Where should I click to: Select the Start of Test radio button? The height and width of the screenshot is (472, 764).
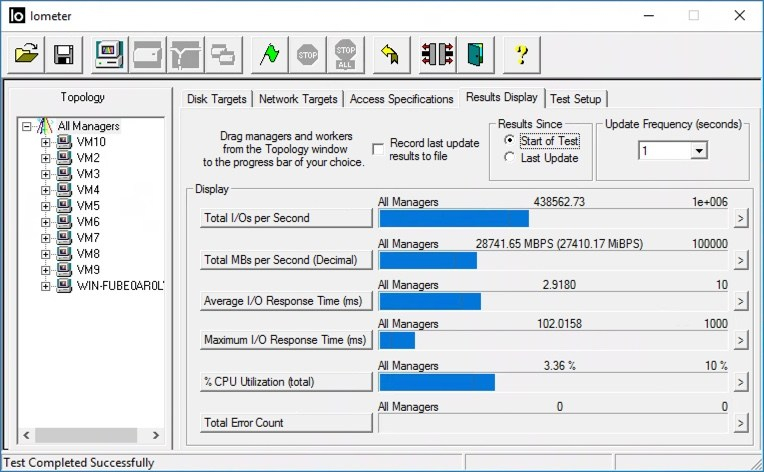coord(509,140)
